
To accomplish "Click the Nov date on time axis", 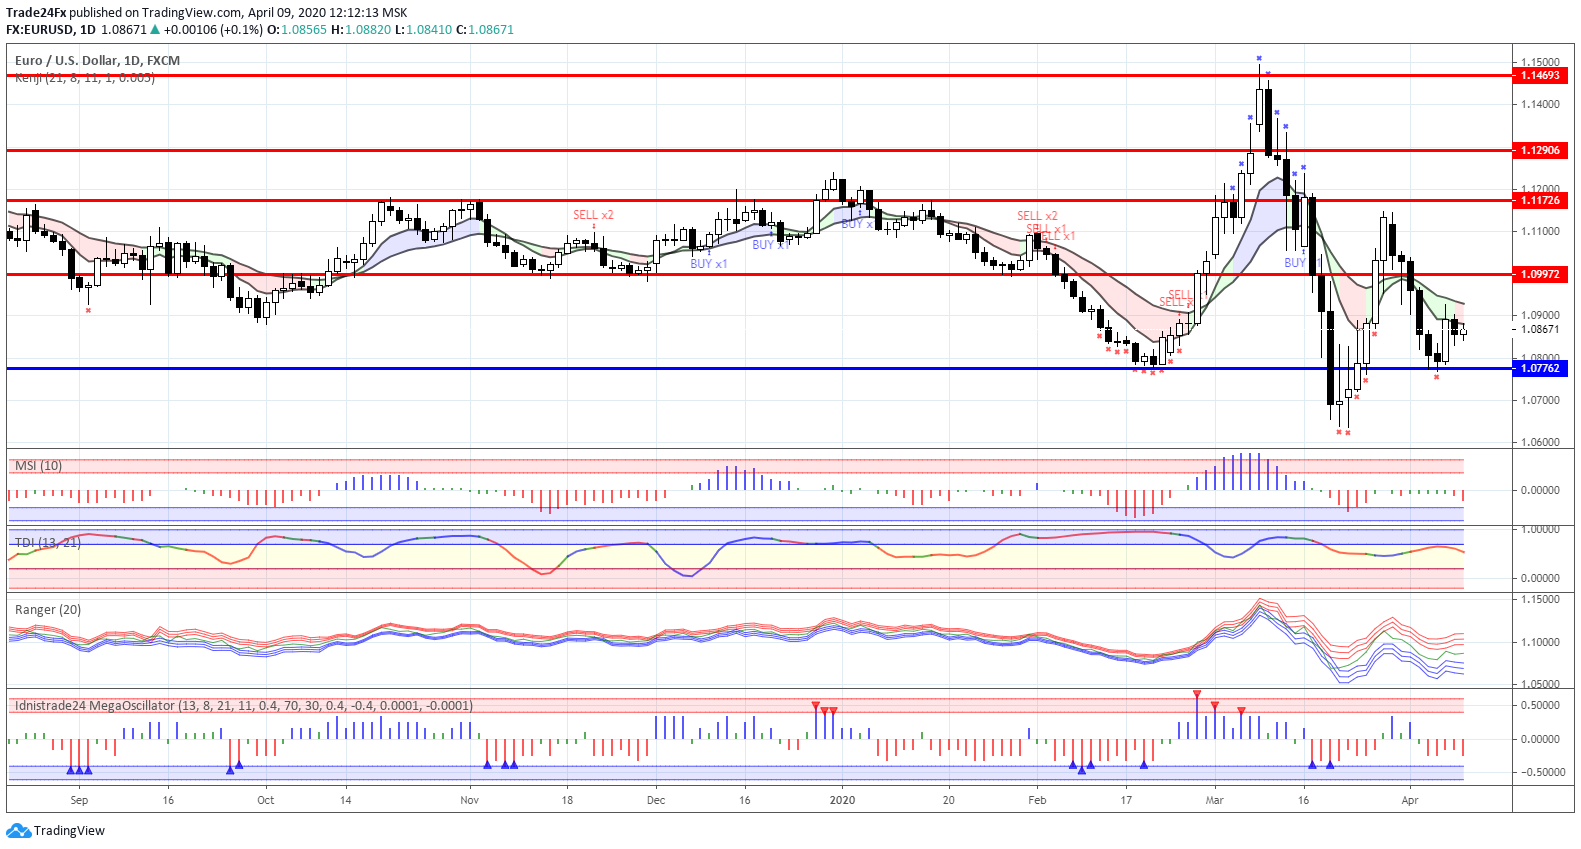I will 470,800.
